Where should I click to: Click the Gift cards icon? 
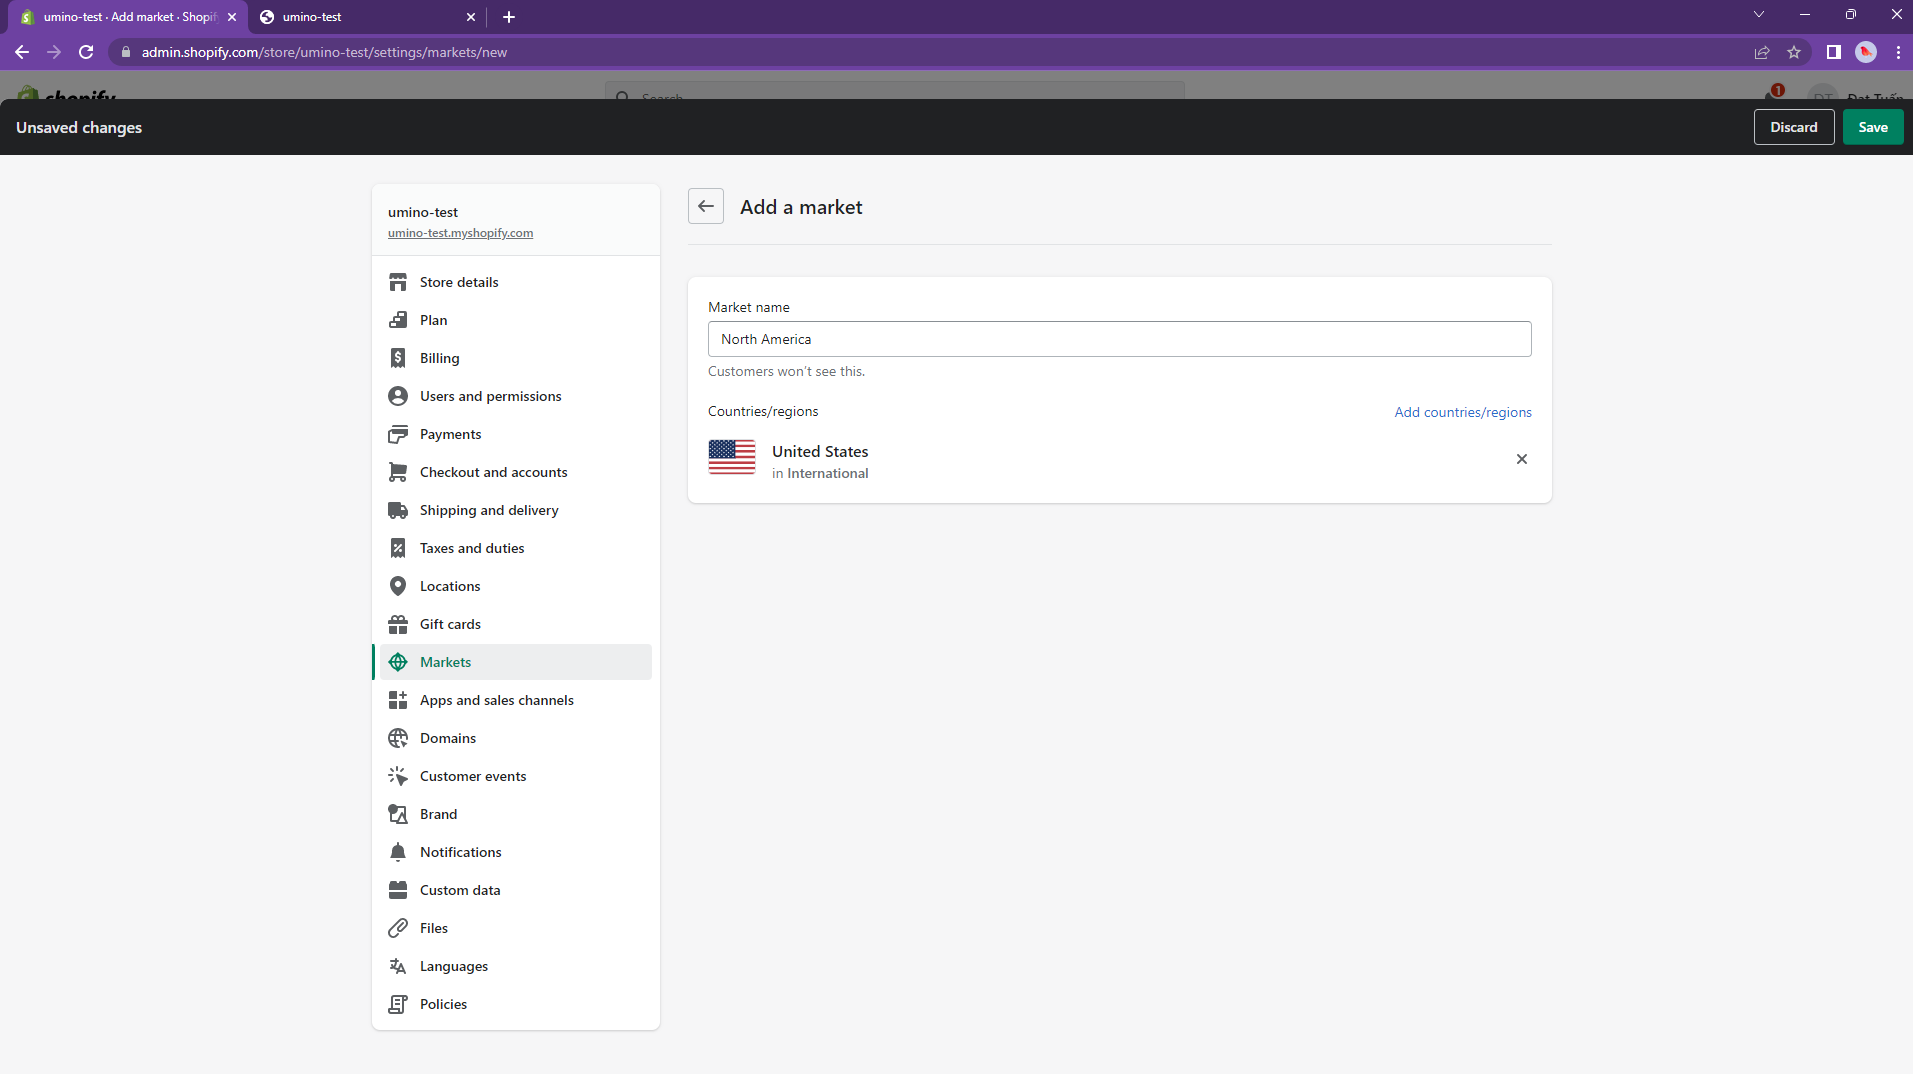398,624
